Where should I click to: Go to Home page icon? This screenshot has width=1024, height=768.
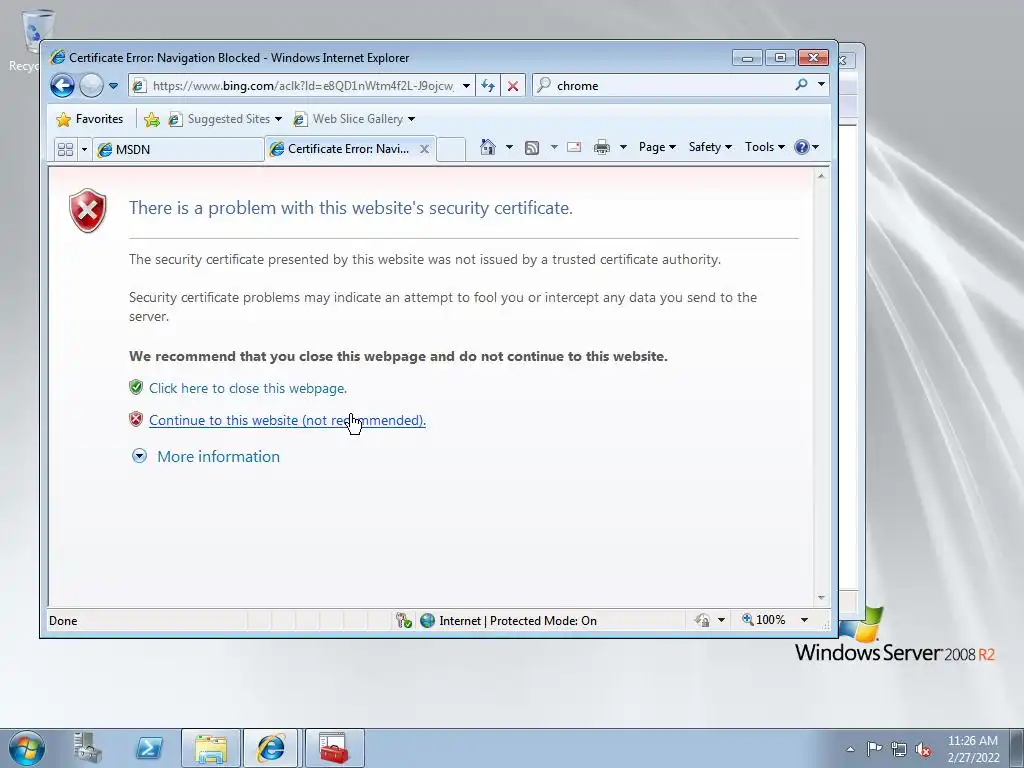tap(488, 147)
